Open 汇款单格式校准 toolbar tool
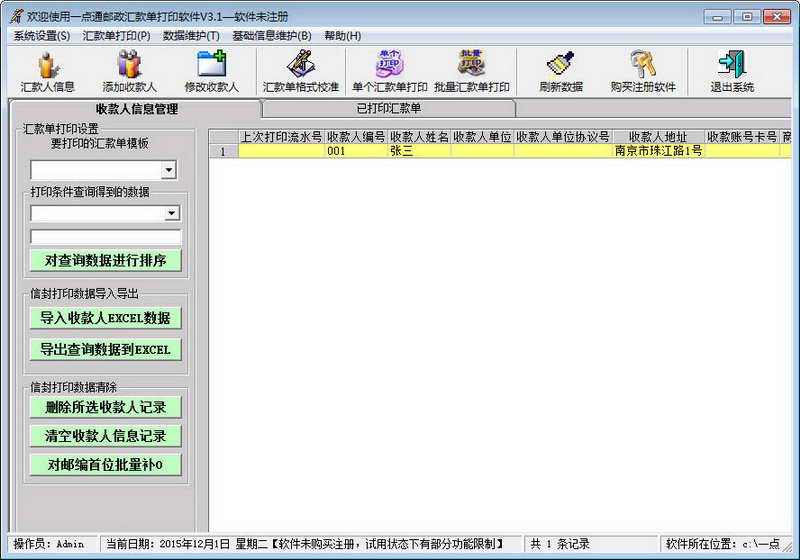 coord(301,71)
